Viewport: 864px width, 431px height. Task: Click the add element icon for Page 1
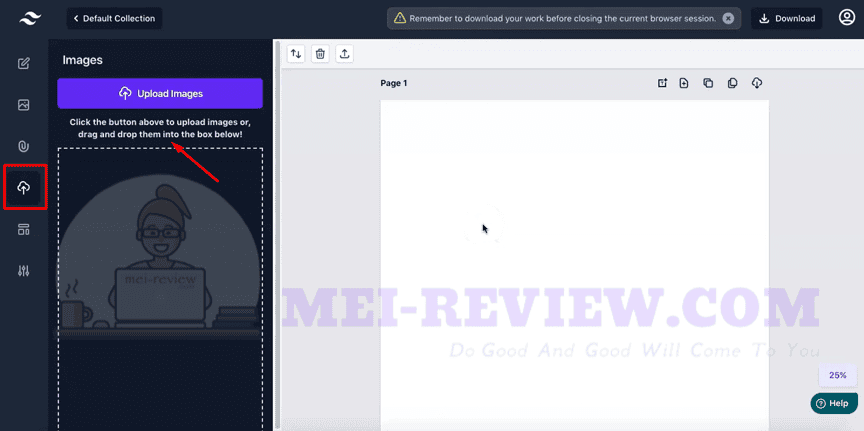[x=662, y=83]
